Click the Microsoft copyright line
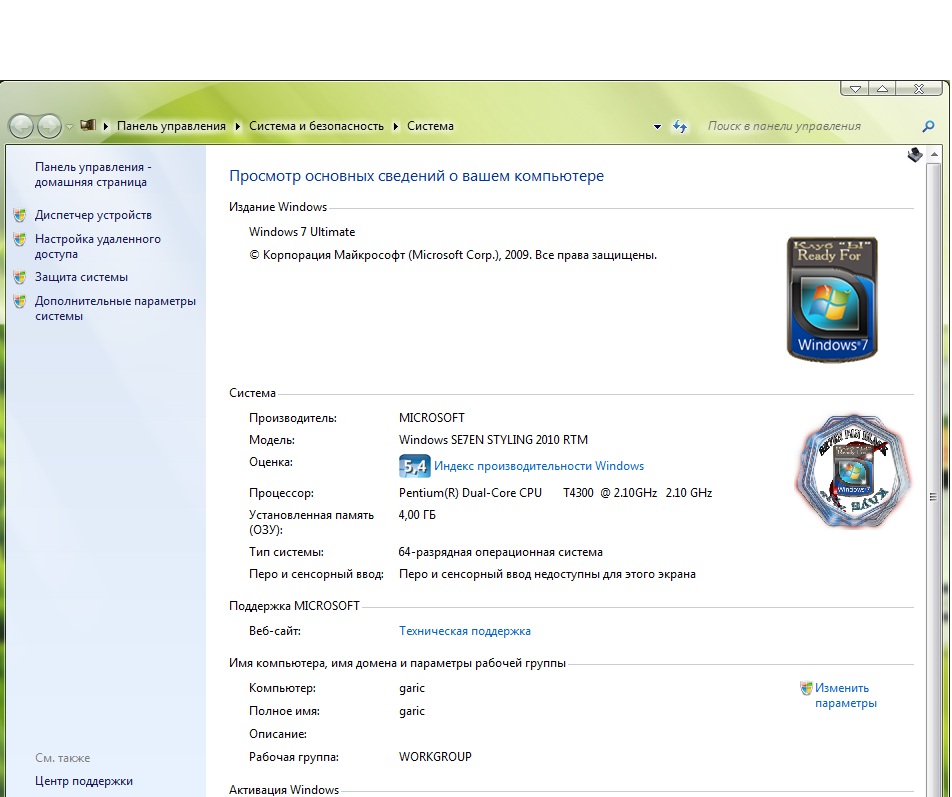 [453, 255]
